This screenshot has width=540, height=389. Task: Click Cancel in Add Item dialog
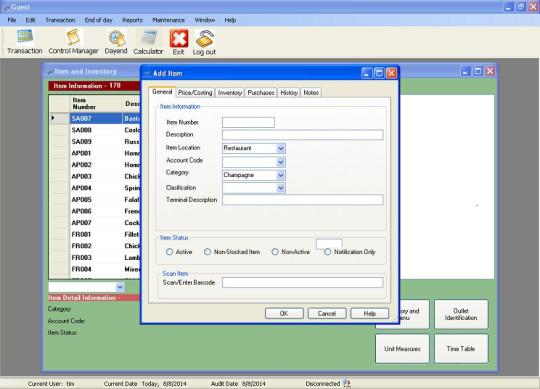[x=327, y=313]
